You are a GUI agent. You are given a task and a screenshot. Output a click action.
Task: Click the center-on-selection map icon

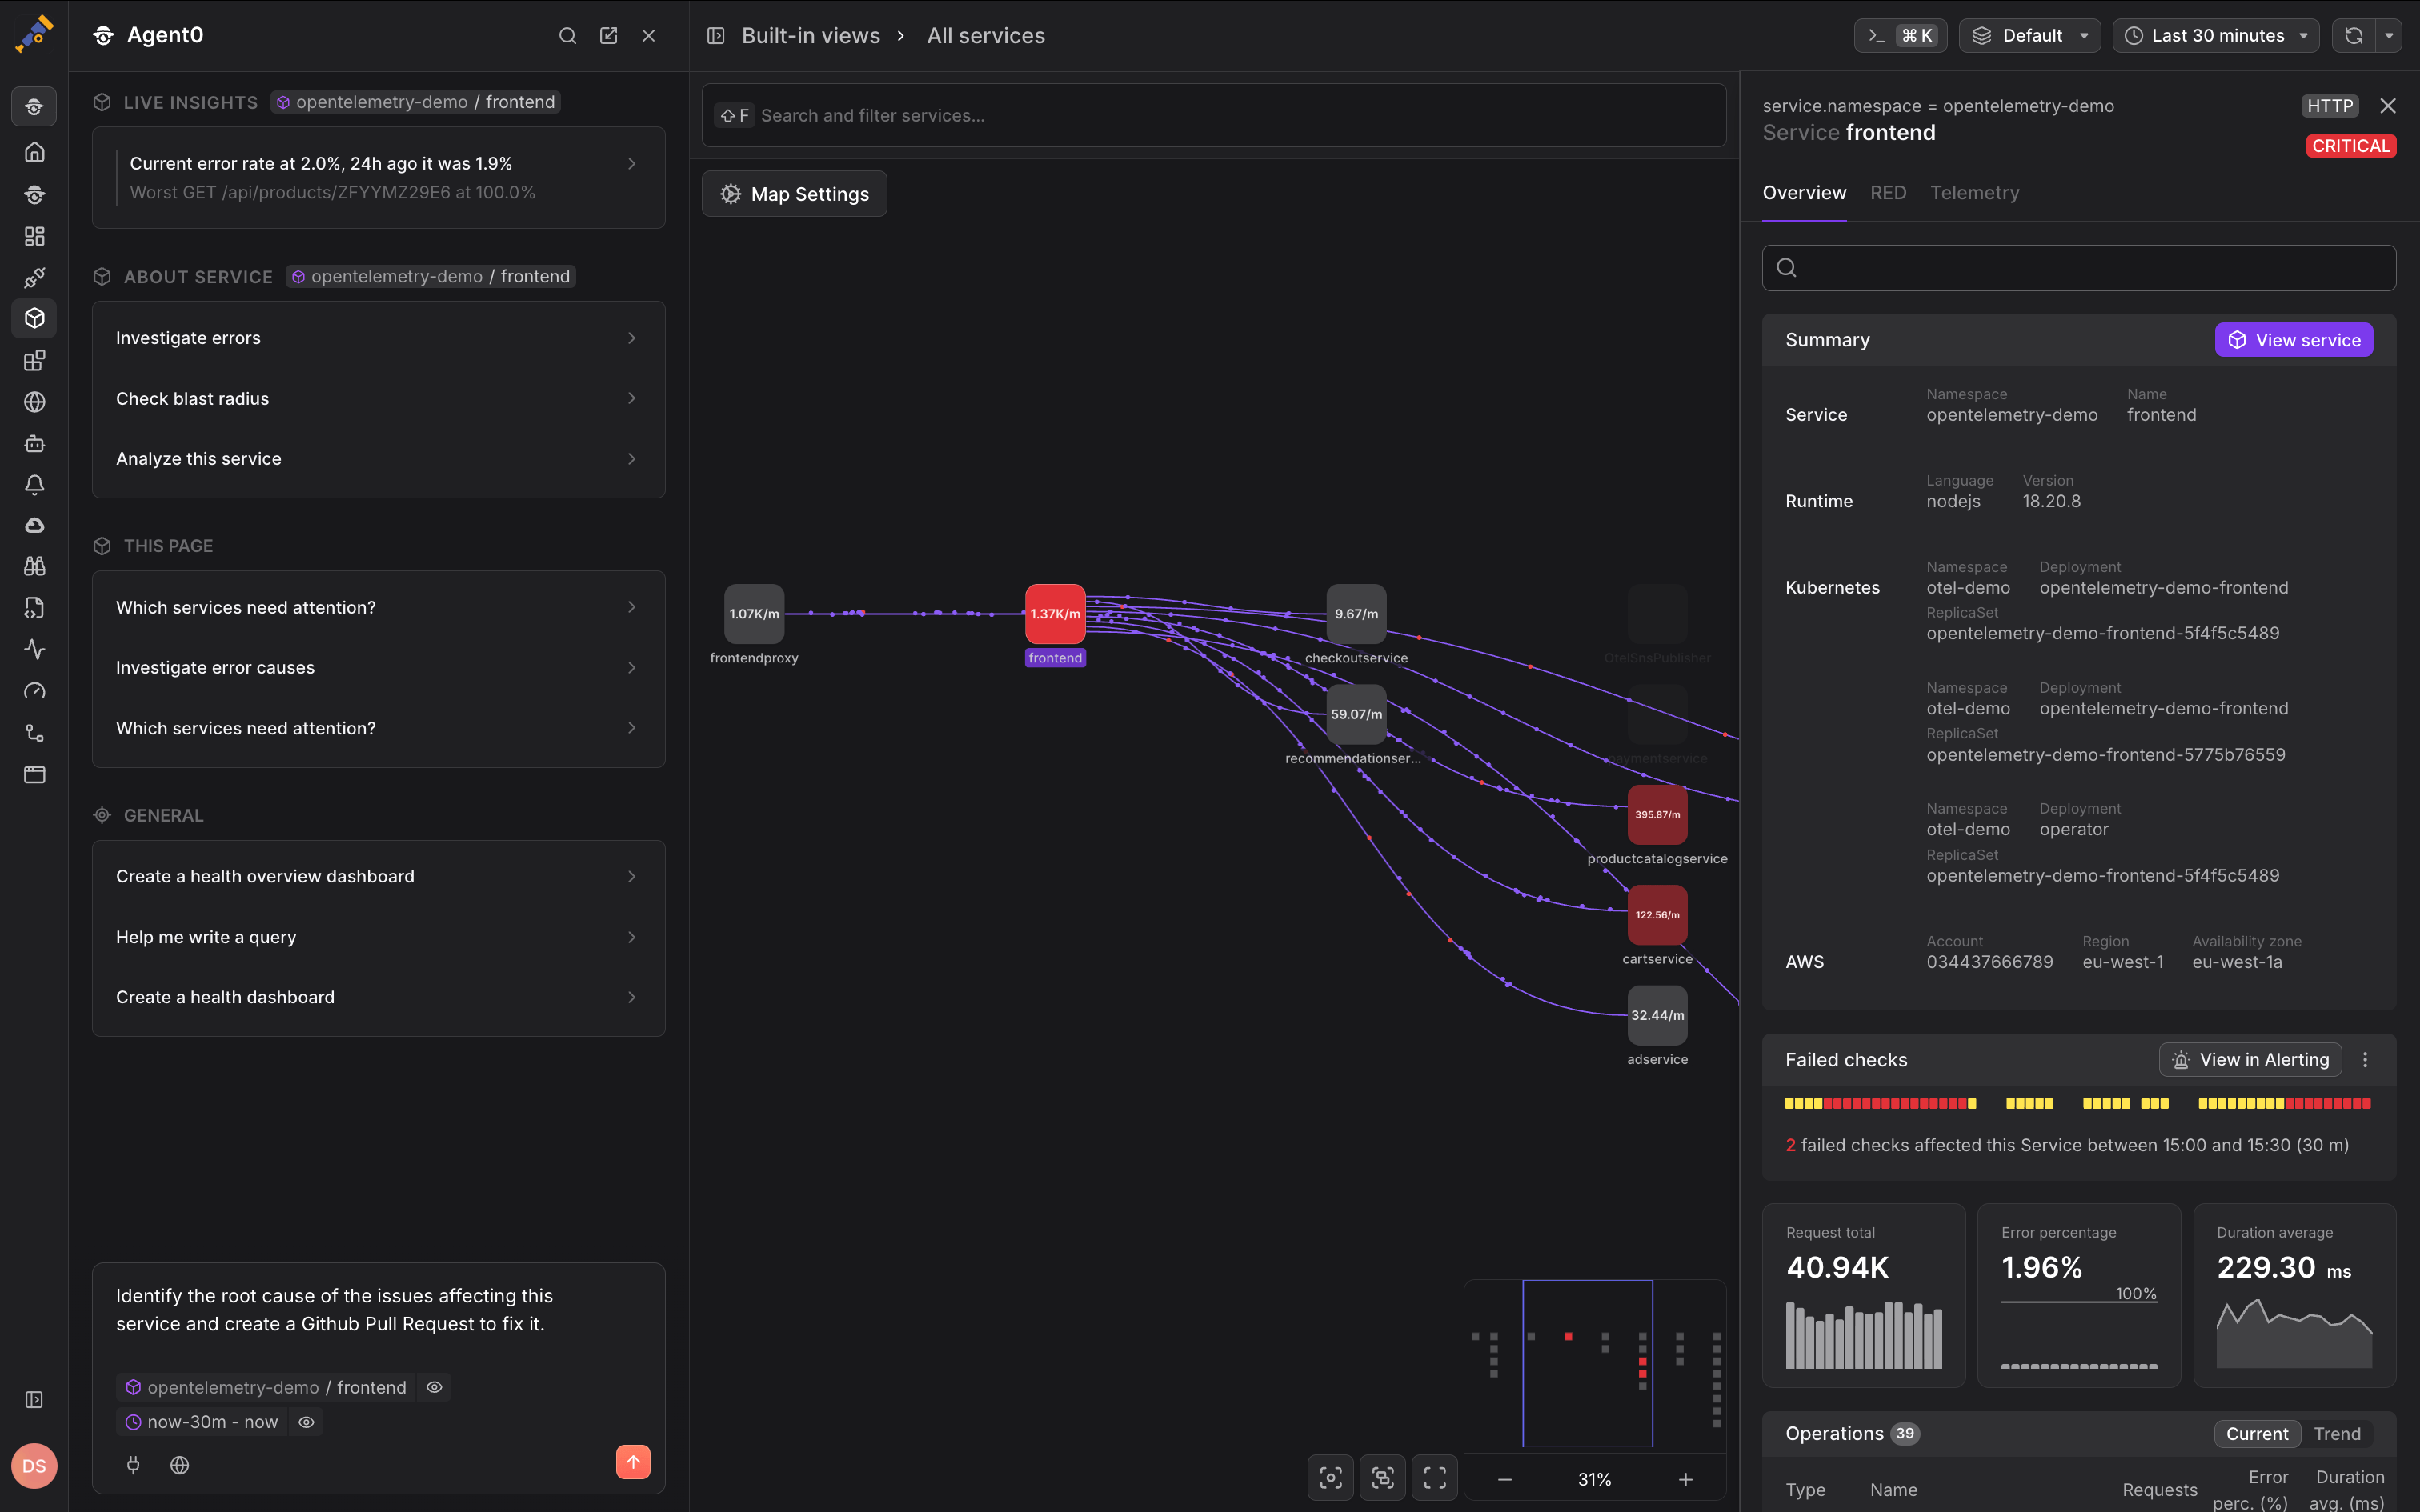pyautogui.click(x=1331, y=1478)
